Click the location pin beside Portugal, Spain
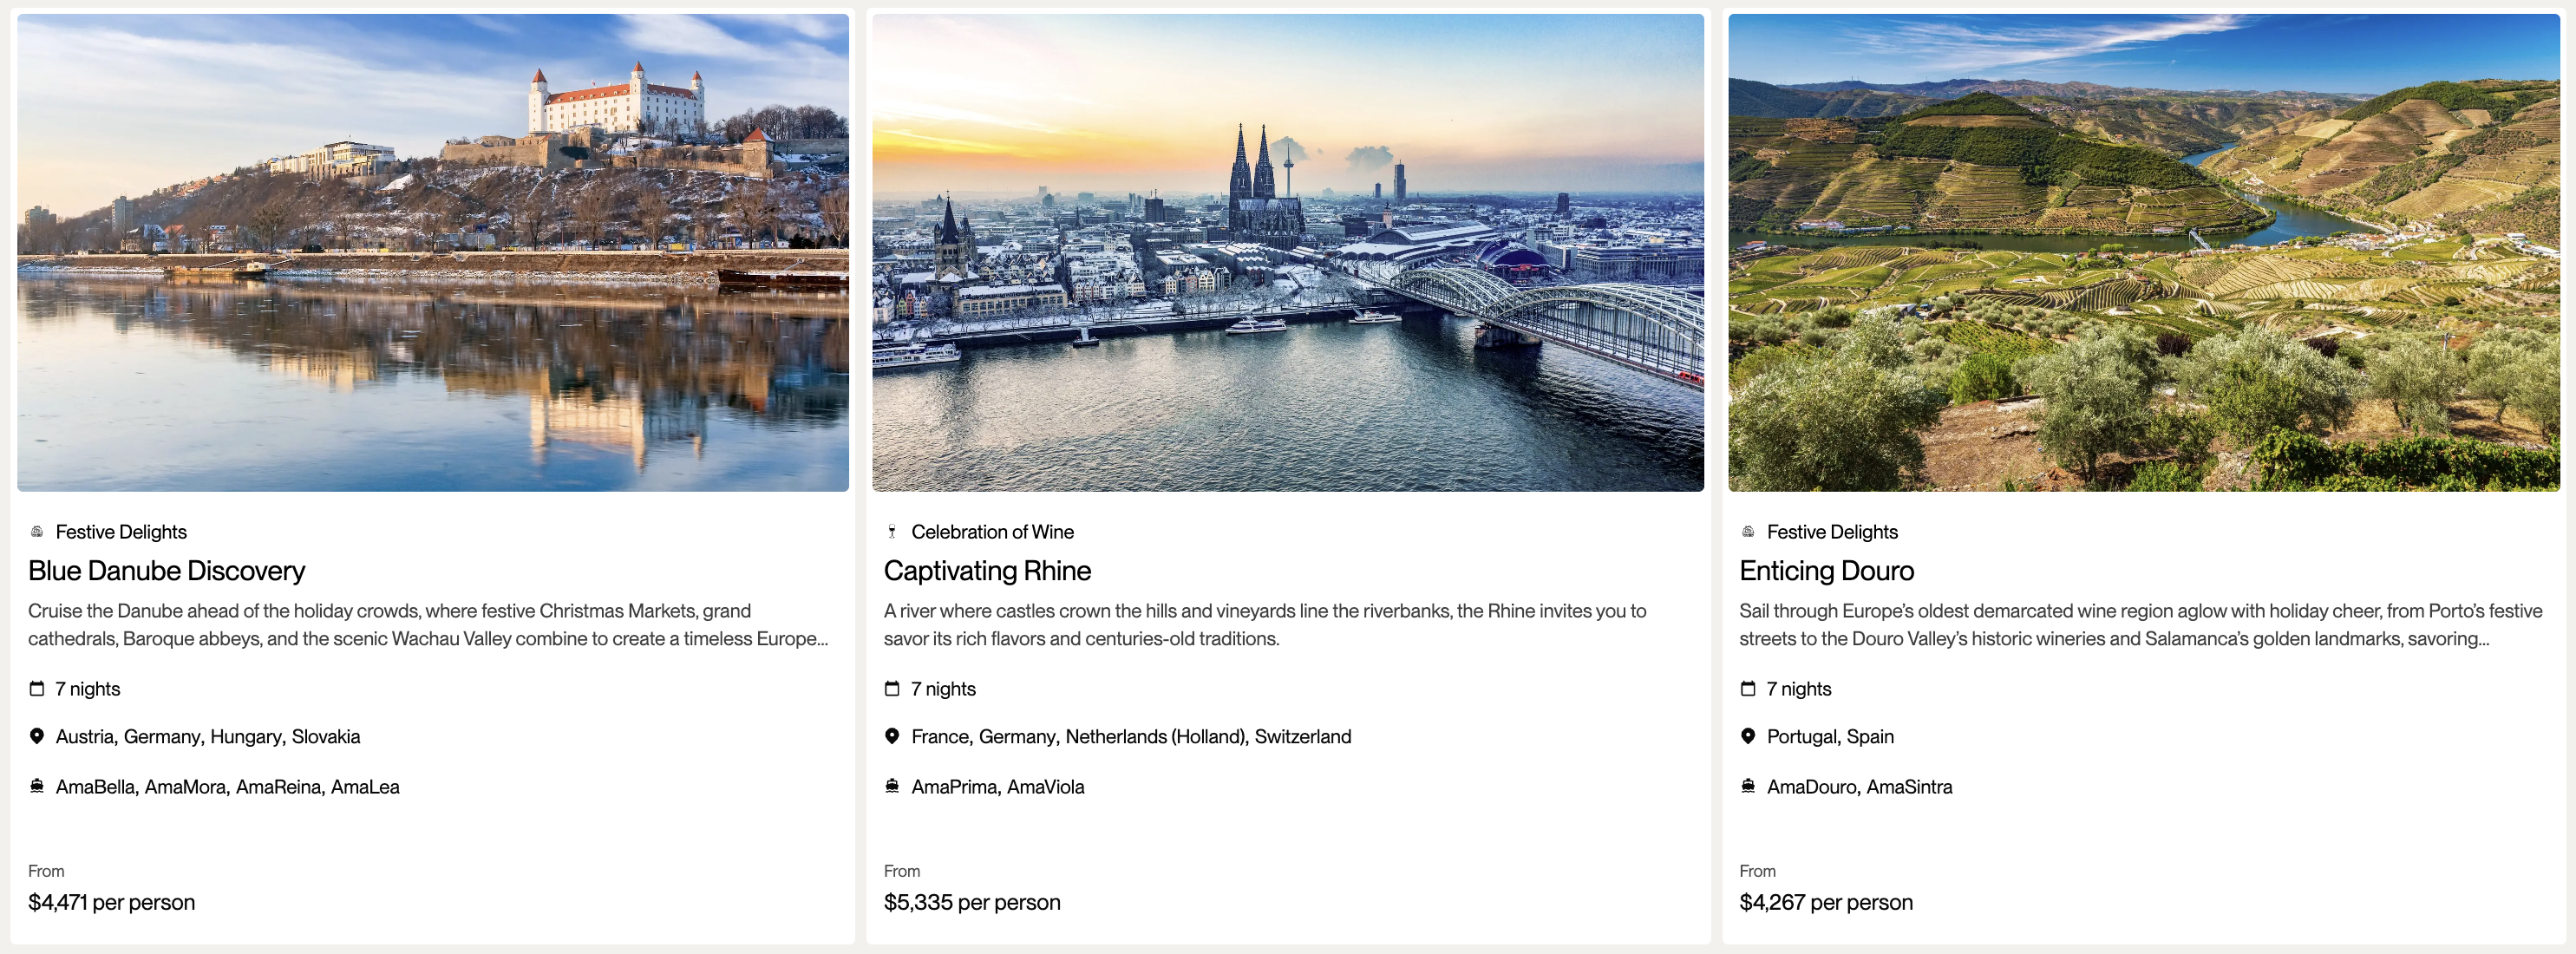This screenshot has width=2576, height=954. pyautogui.click(x=1748, y=736)
